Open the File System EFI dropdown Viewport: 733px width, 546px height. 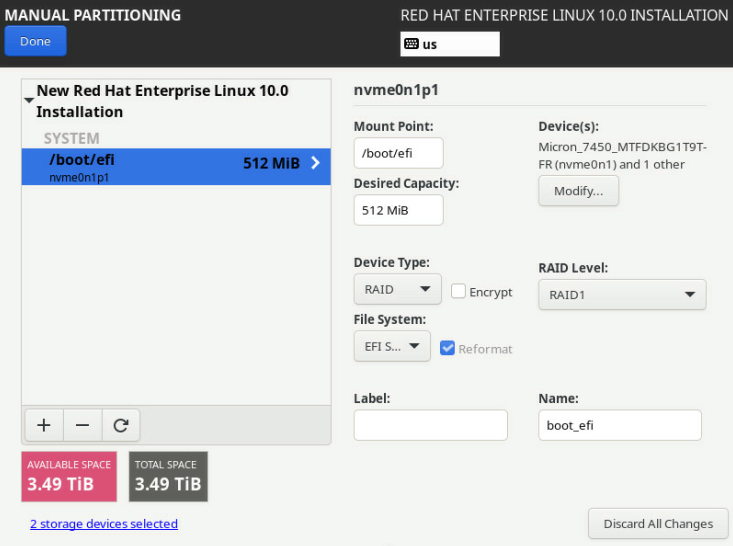392,346
